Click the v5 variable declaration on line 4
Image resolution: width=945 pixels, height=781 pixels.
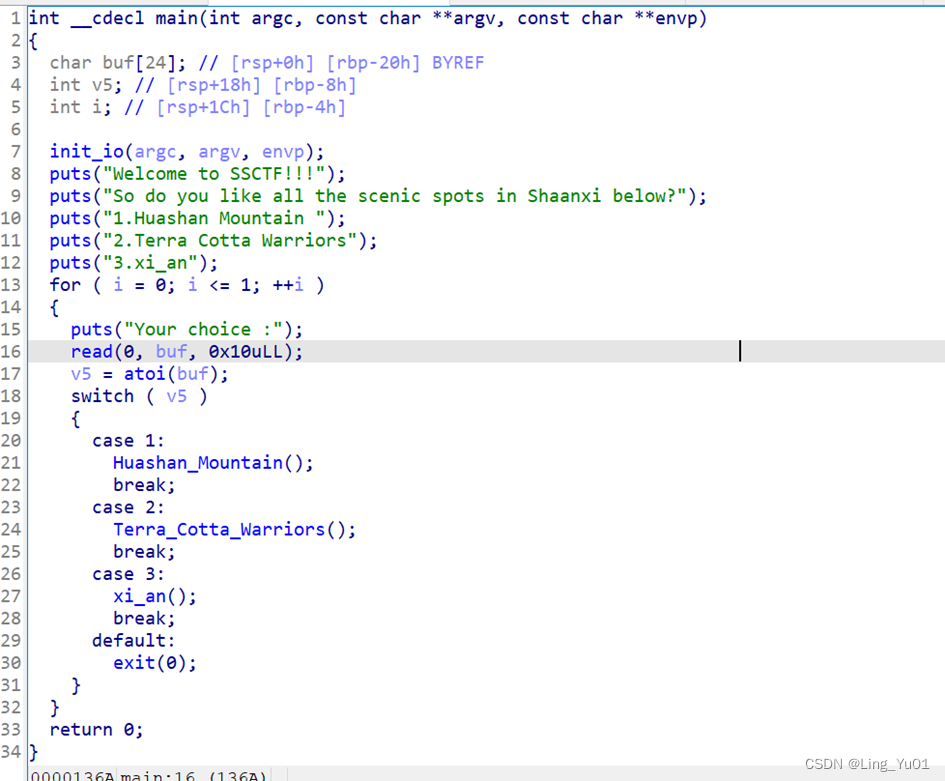pyautogui.click(x=86, y=85)
